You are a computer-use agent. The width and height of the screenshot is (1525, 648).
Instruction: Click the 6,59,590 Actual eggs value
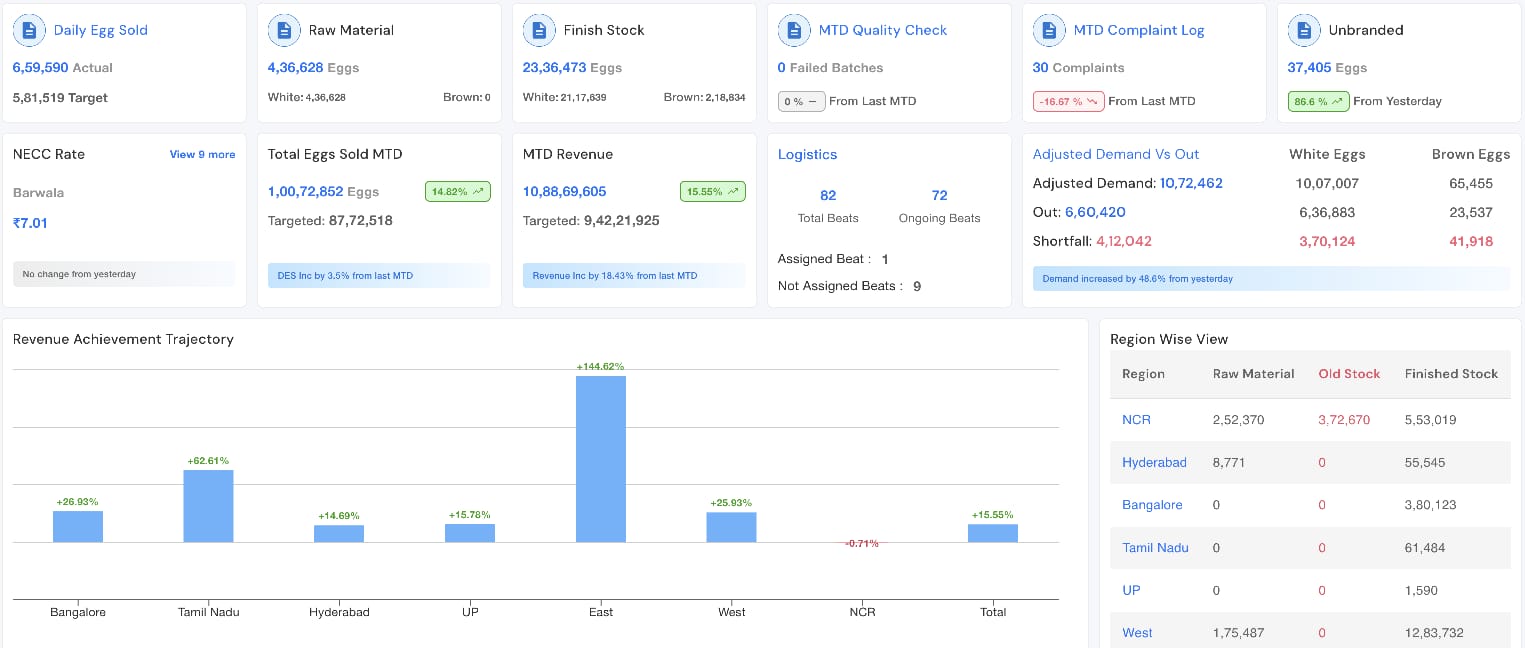click(x=40, y=68)
